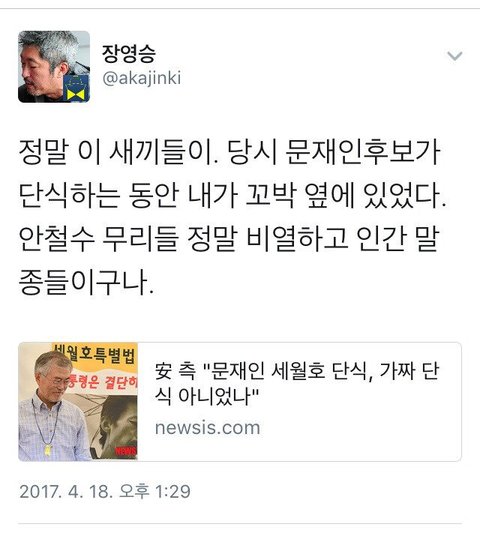Click the yellow ribbon badge on the avatar

76,88
